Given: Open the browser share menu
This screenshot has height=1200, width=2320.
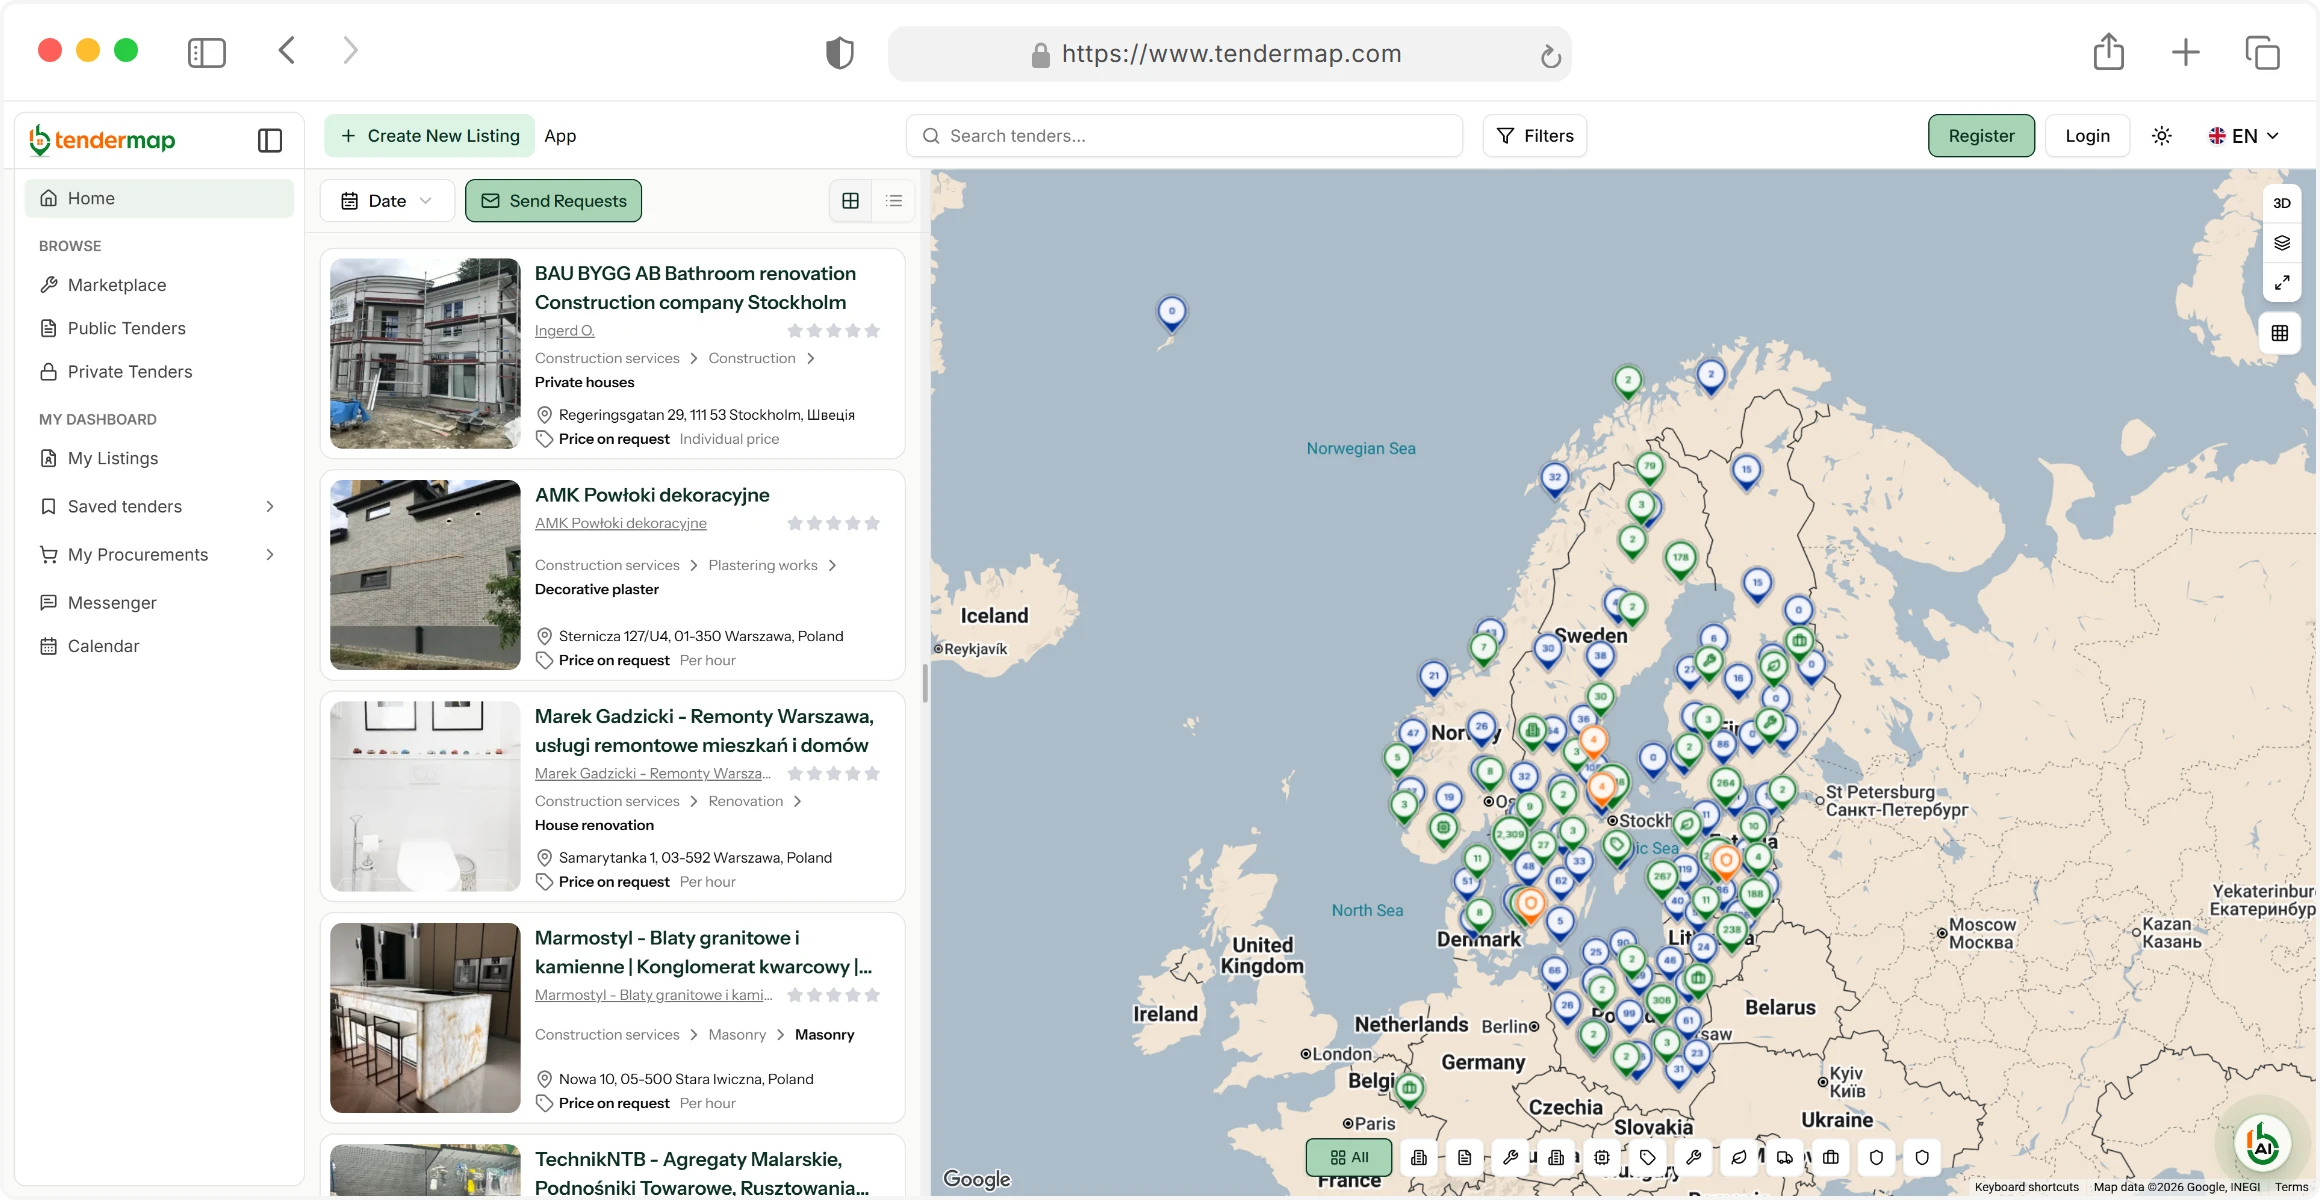Looking at the screenshot, I should (2109, 52).
